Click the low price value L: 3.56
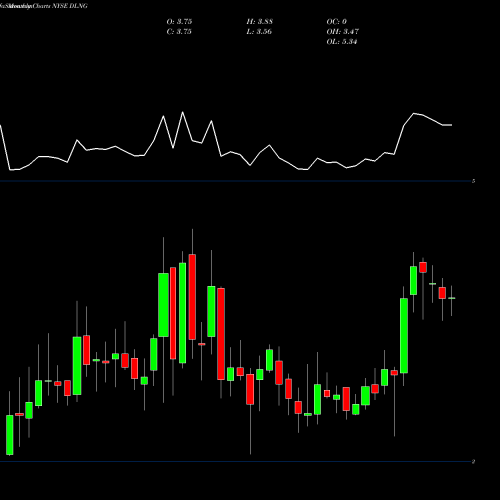This screenshot has width=500, height=500. [259, 32]
